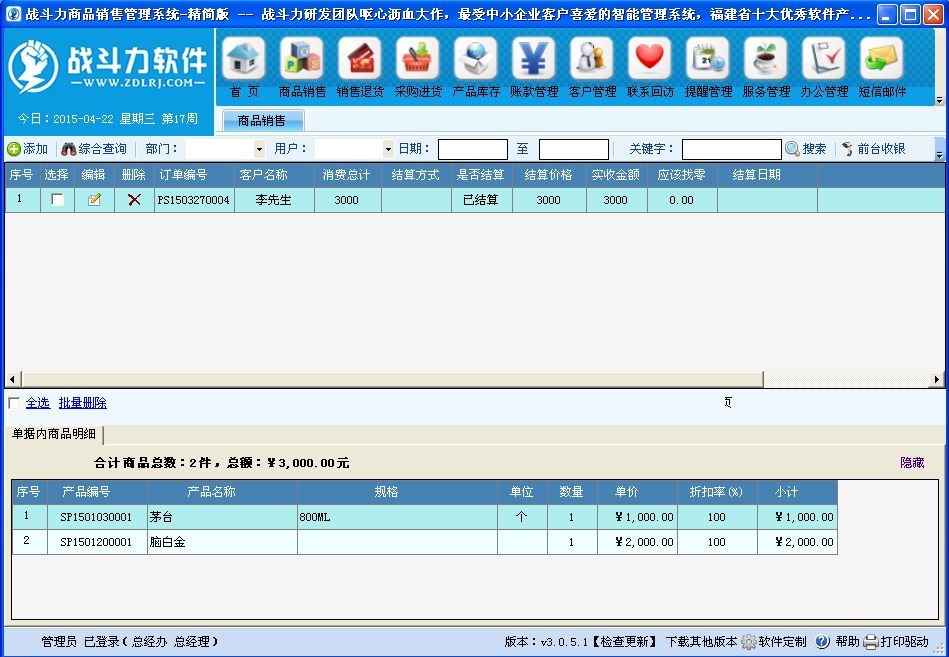Click the 批量删除 link

click(82, 403)
